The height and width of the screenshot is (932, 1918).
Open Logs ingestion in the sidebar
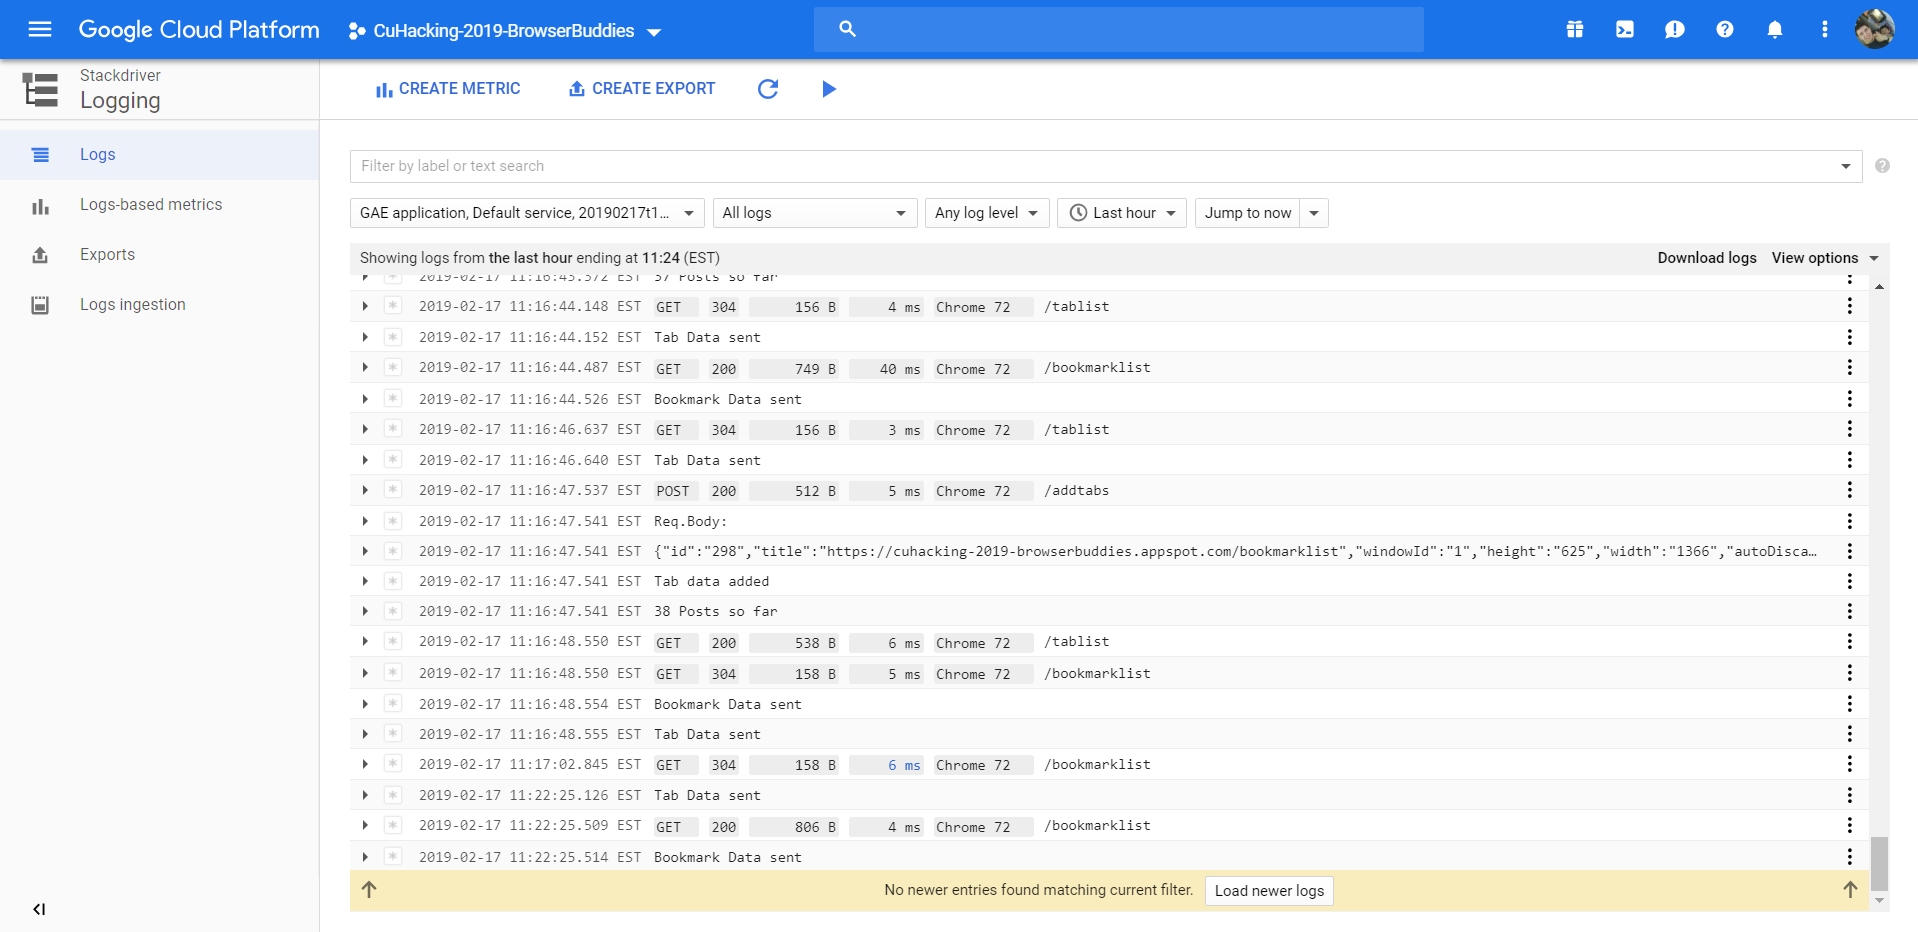[x=160, y=305]
